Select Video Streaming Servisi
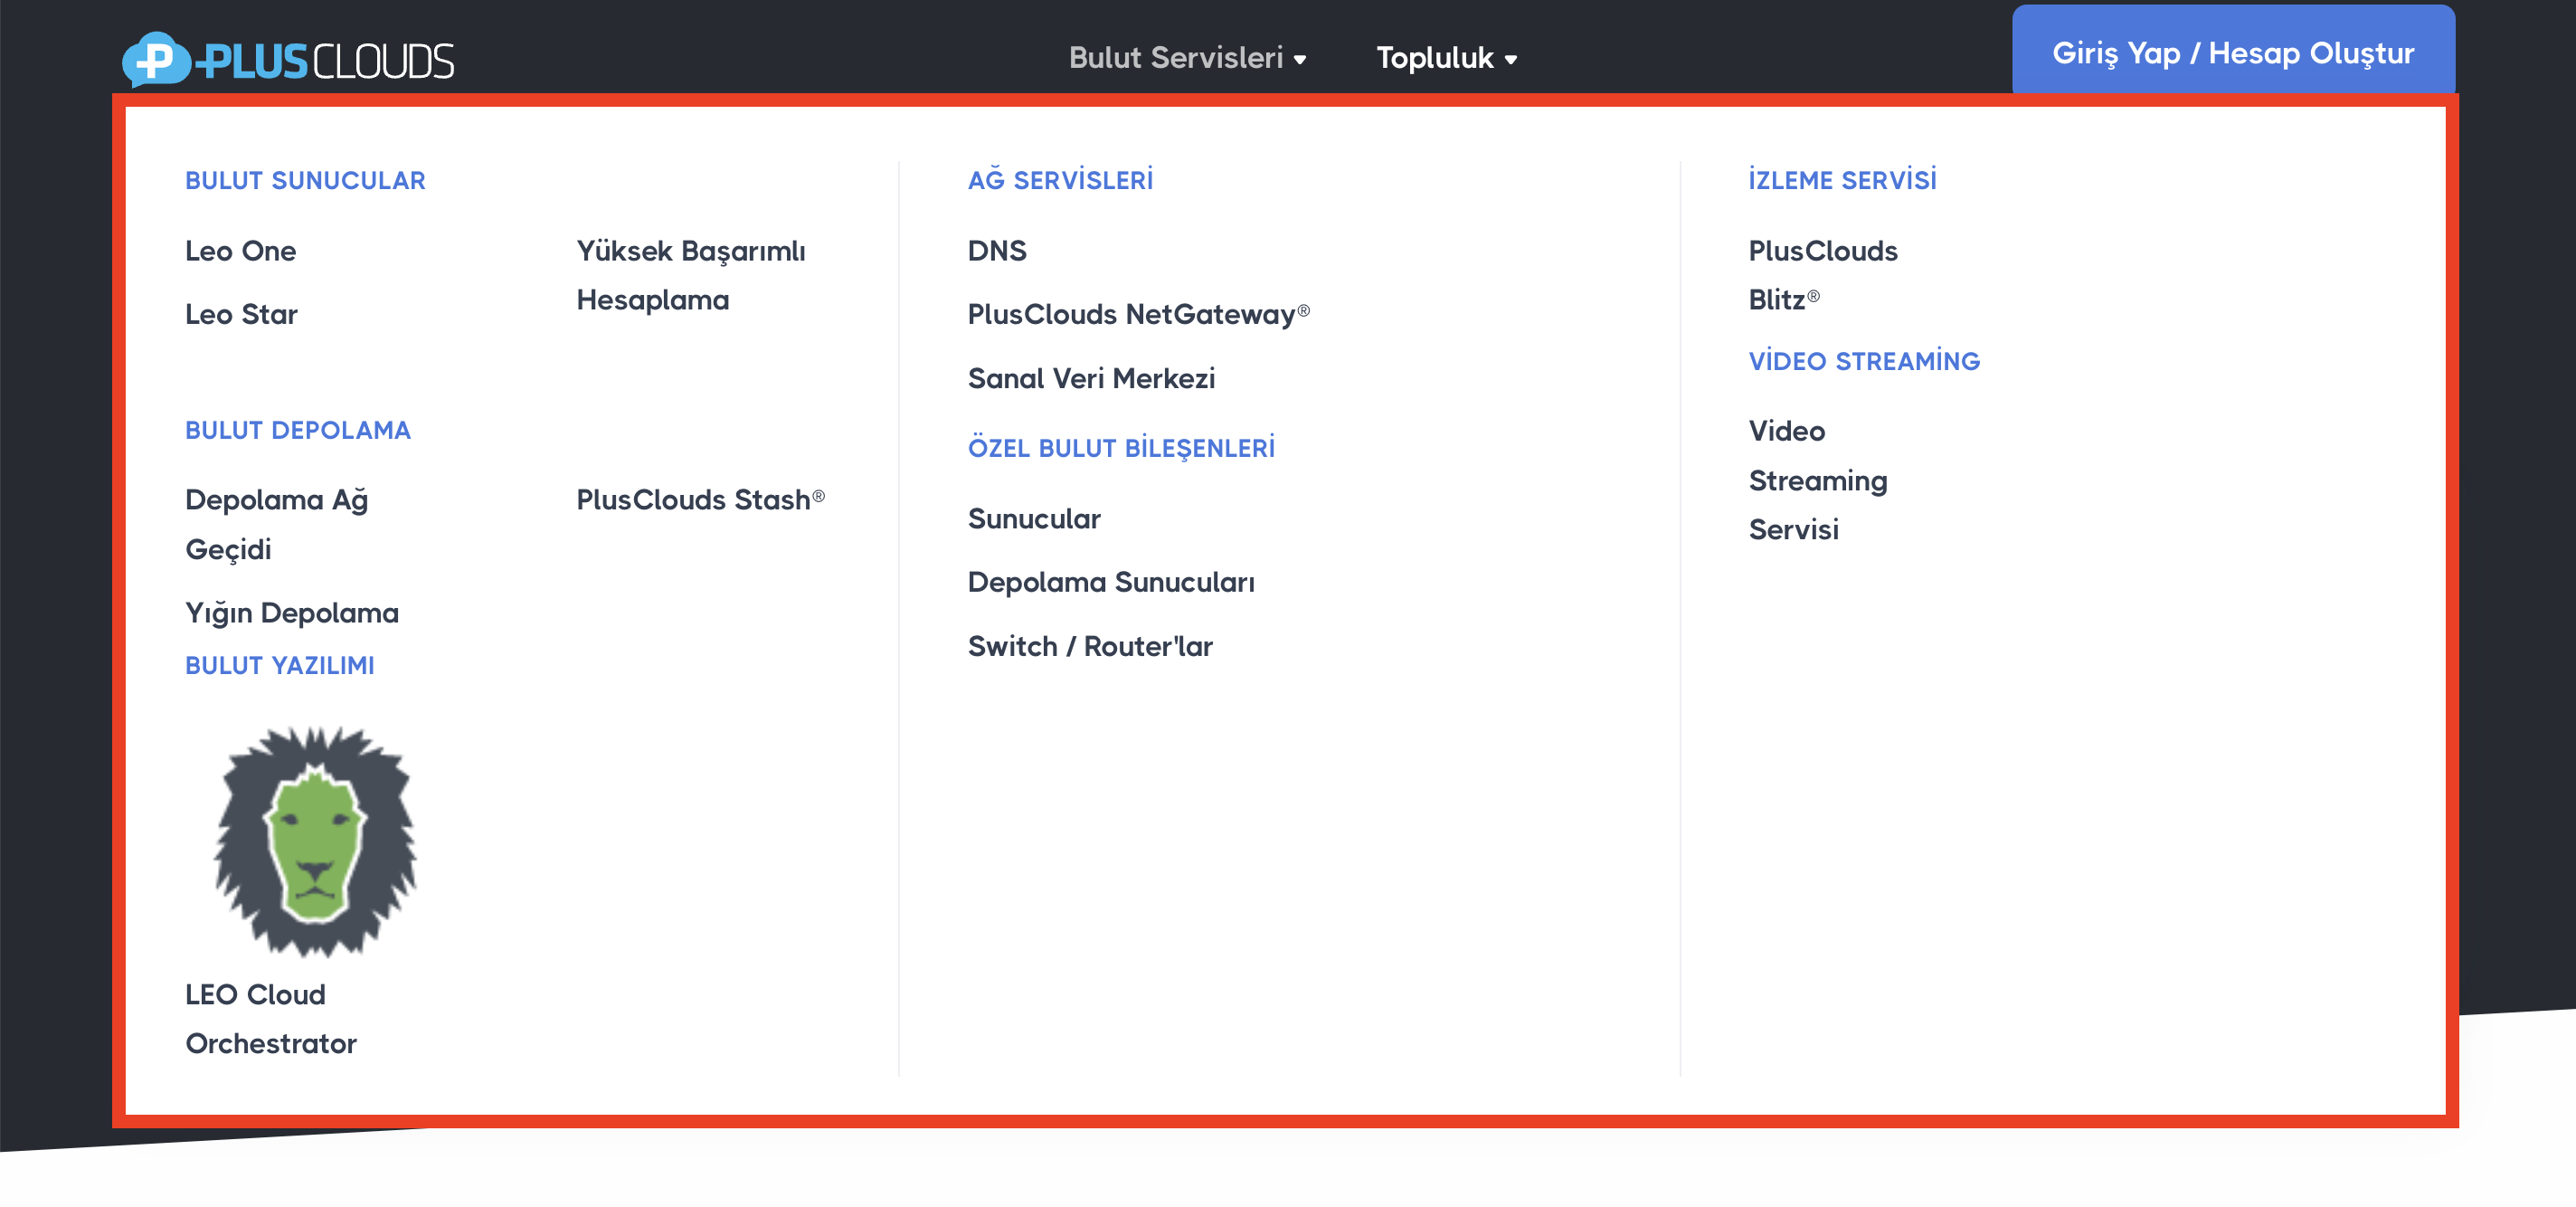Screen dimensions: 2576x1207 [x=1818, y=480]
